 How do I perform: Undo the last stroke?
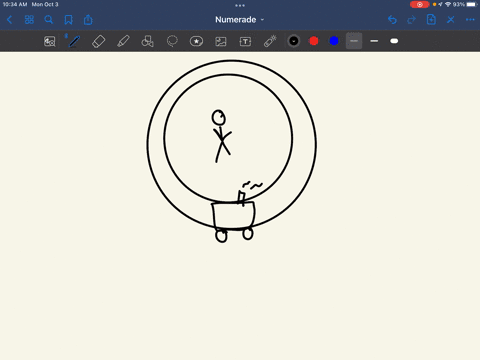tap(392, 20)
